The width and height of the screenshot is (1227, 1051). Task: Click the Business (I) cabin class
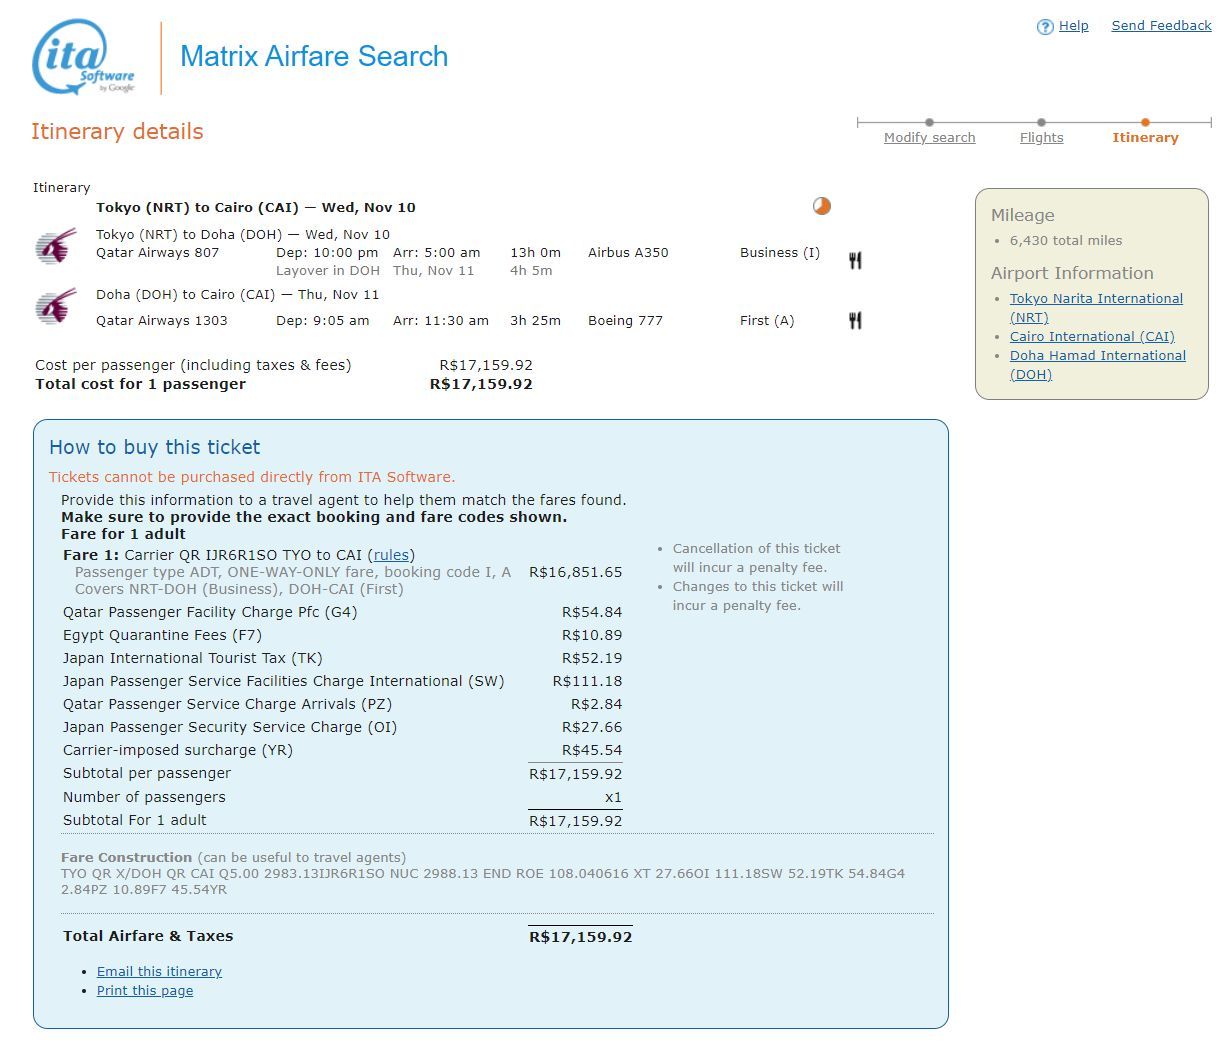pos(780,253)
